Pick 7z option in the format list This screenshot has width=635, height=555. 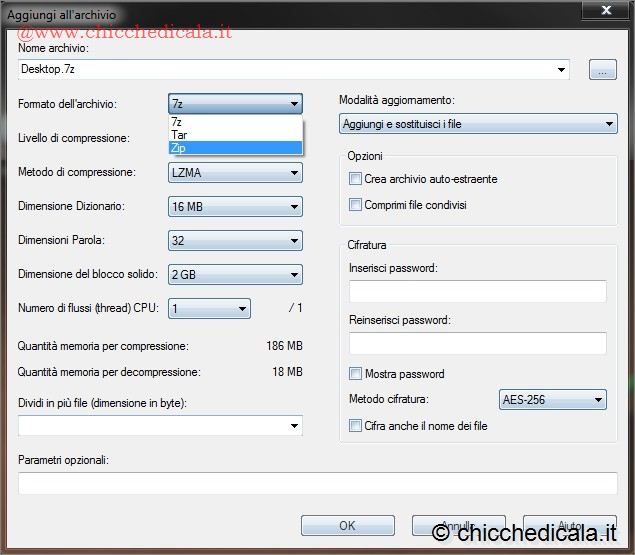(235, 122)
